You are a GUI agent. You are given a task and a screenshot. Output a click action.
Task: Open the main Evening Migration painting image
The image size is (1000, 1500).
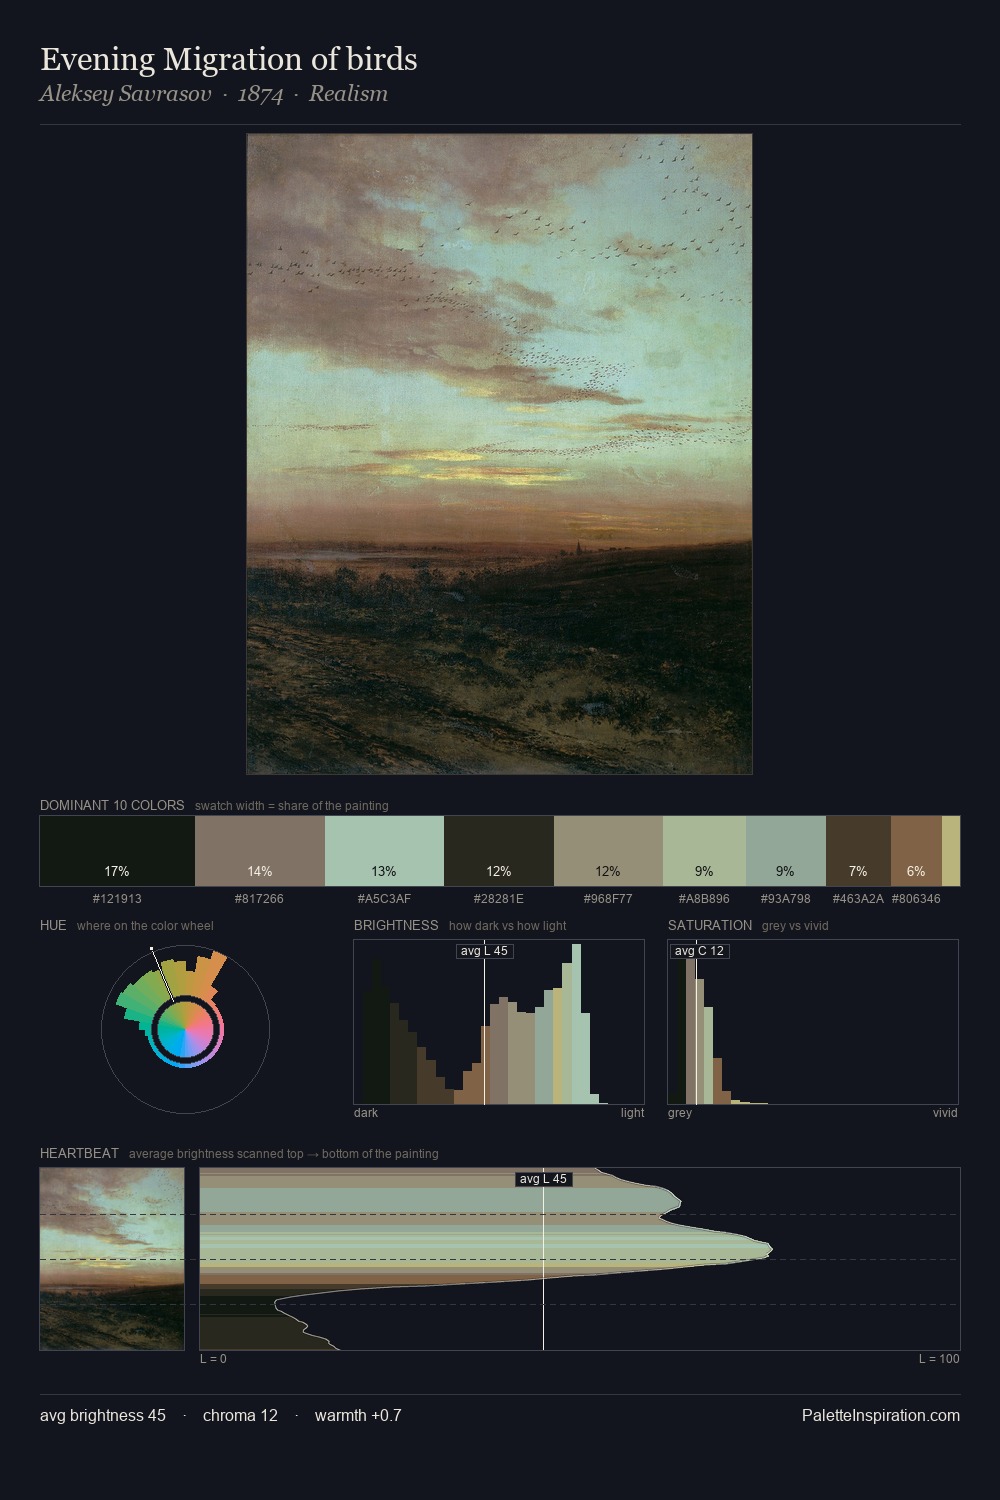tap(499, 454)
